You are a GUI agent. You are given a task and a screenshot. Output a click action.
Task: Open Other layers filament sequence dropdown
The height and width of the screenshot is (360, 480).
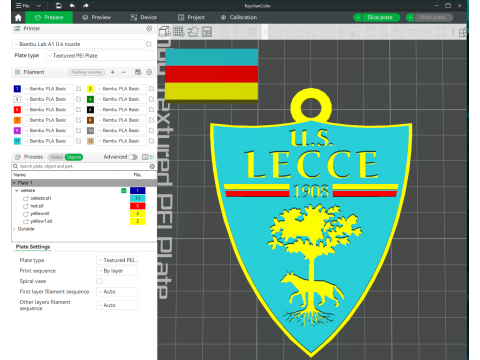coord(117,305)
